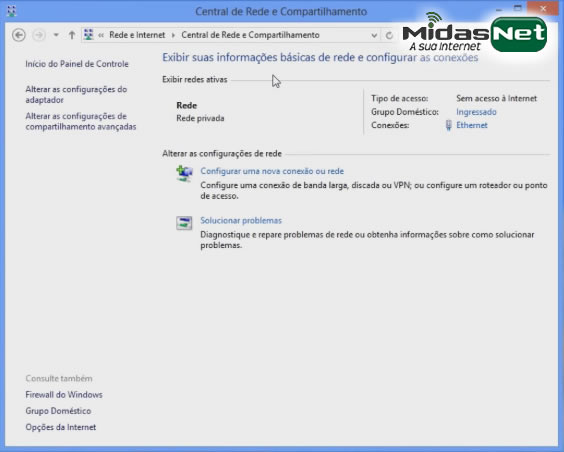Screen dimensions: 564x452
Task: Expand the Rede e Internet breadcrumb chevron
Action: pos(173,35)
